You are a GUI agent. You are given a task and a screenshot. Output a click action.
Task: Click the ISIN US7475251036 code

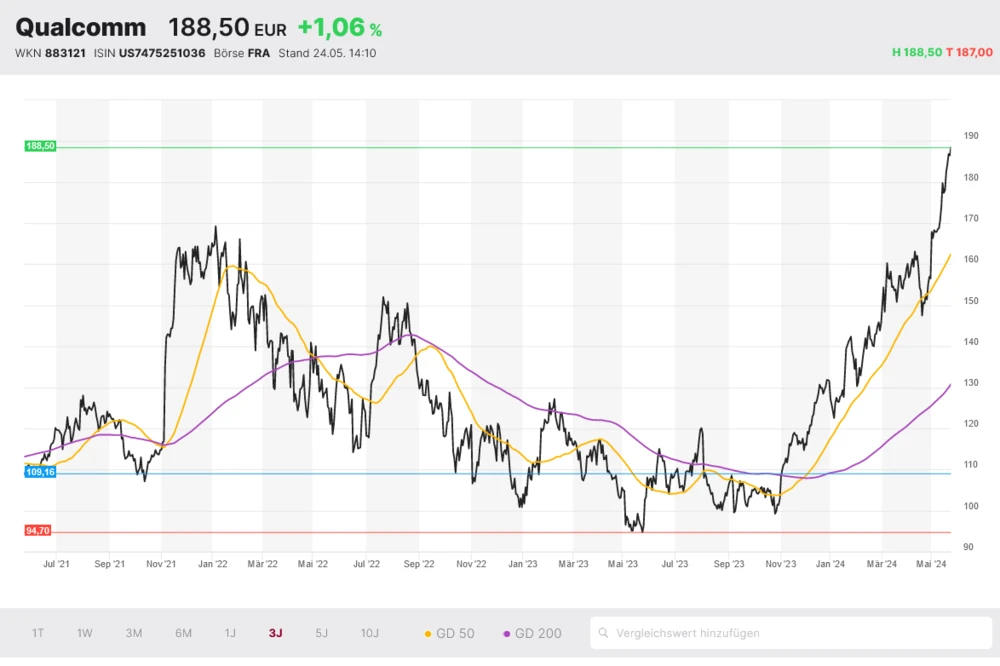coord(160,53)
